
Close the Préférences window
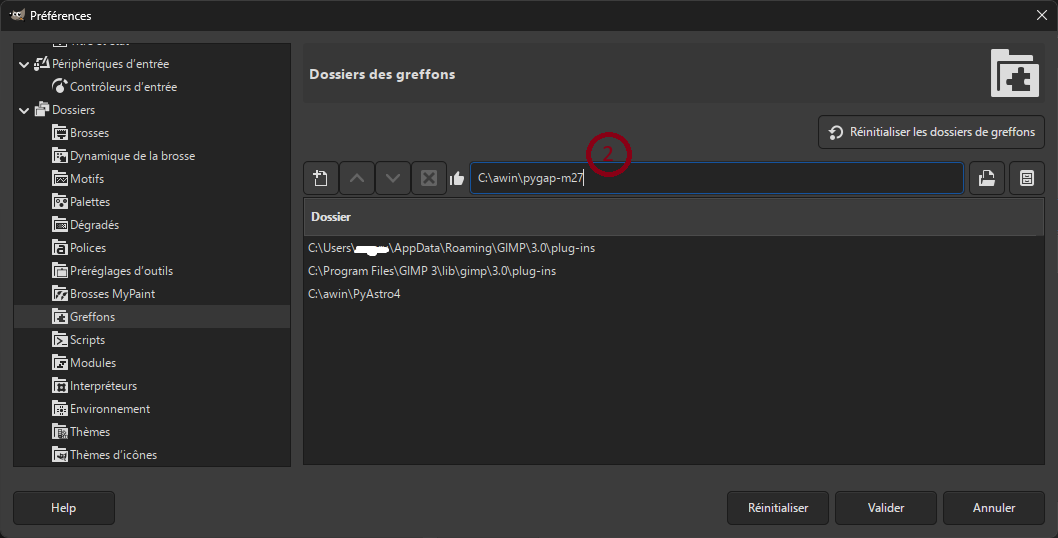coord(1042,15)
